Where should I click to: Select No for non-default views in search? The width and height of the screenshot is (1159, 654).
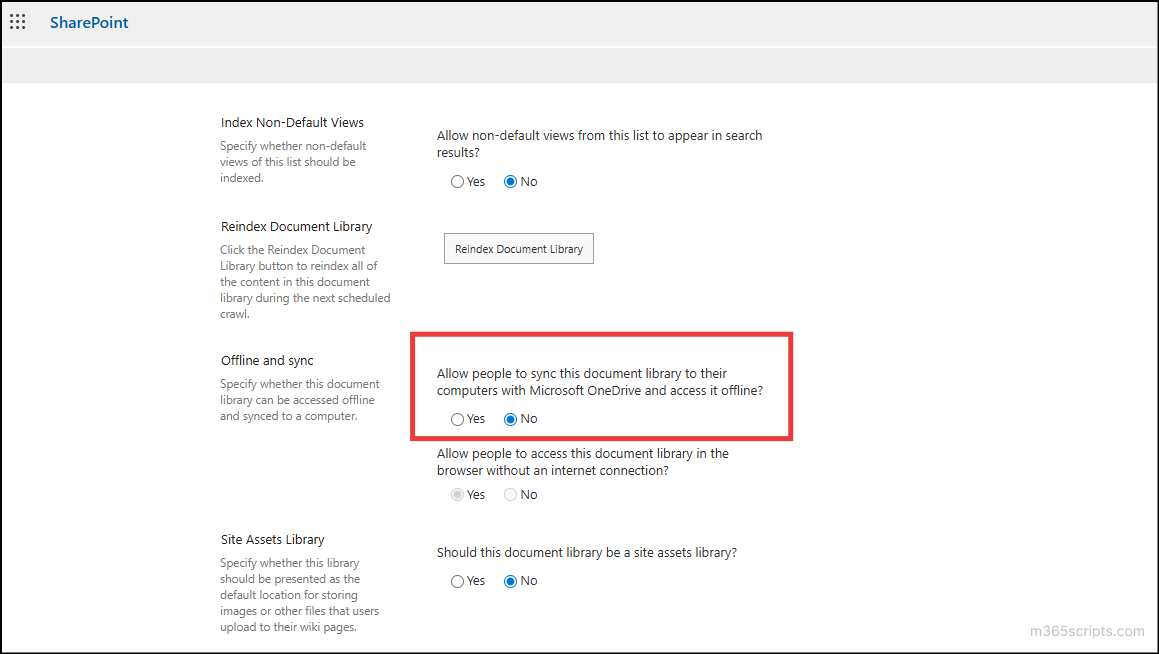(509, 181)
